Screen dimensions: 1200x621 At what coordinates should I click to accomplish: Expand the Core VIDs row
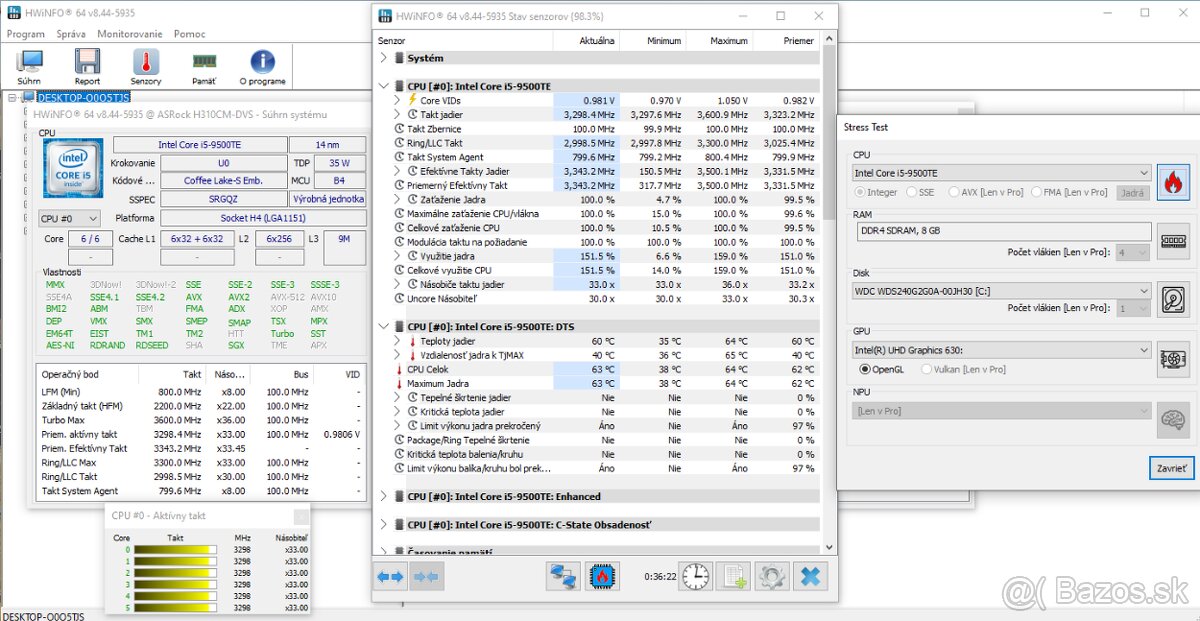tap(397, 100)
